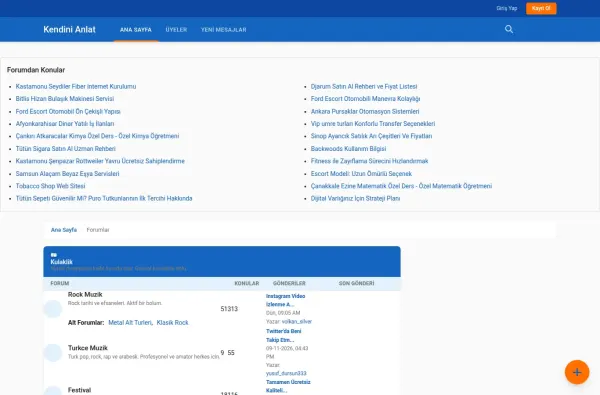Screen dimensions: 600x395
Task: Click the Kulaklik category header icon
Action: point(54,255)
